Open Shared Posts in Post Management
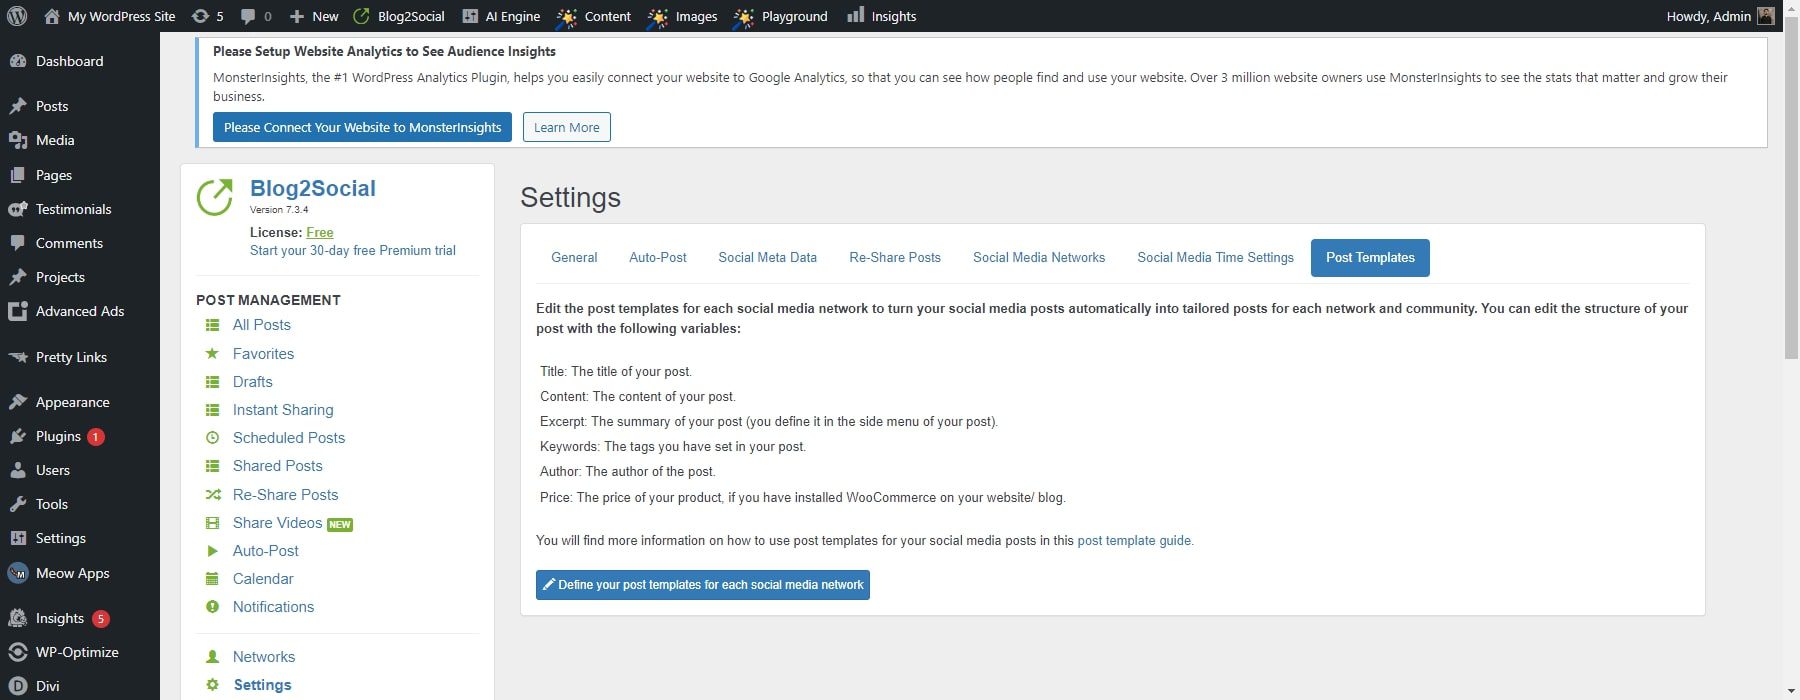Screen dimensions: 1800x700 [x=278, y=466]
